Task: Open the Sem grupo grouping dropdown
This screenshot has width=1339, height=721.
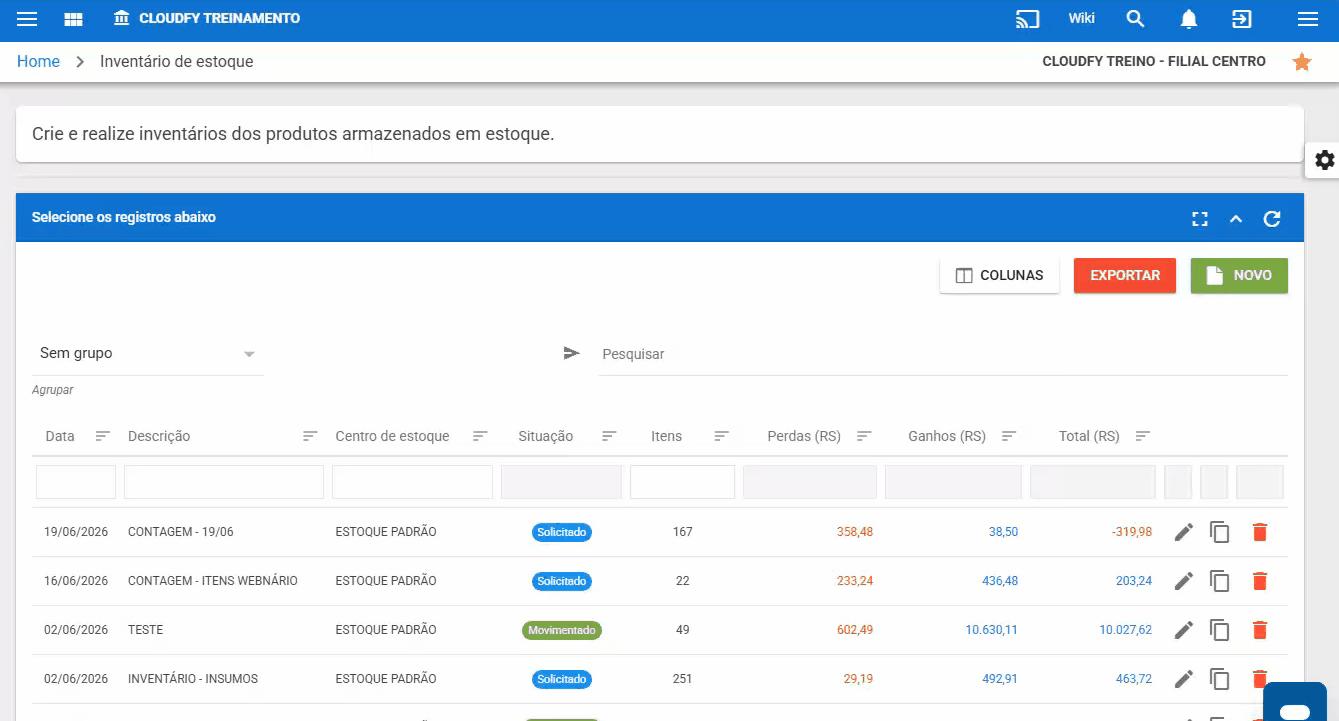Action: pos(148,354)
